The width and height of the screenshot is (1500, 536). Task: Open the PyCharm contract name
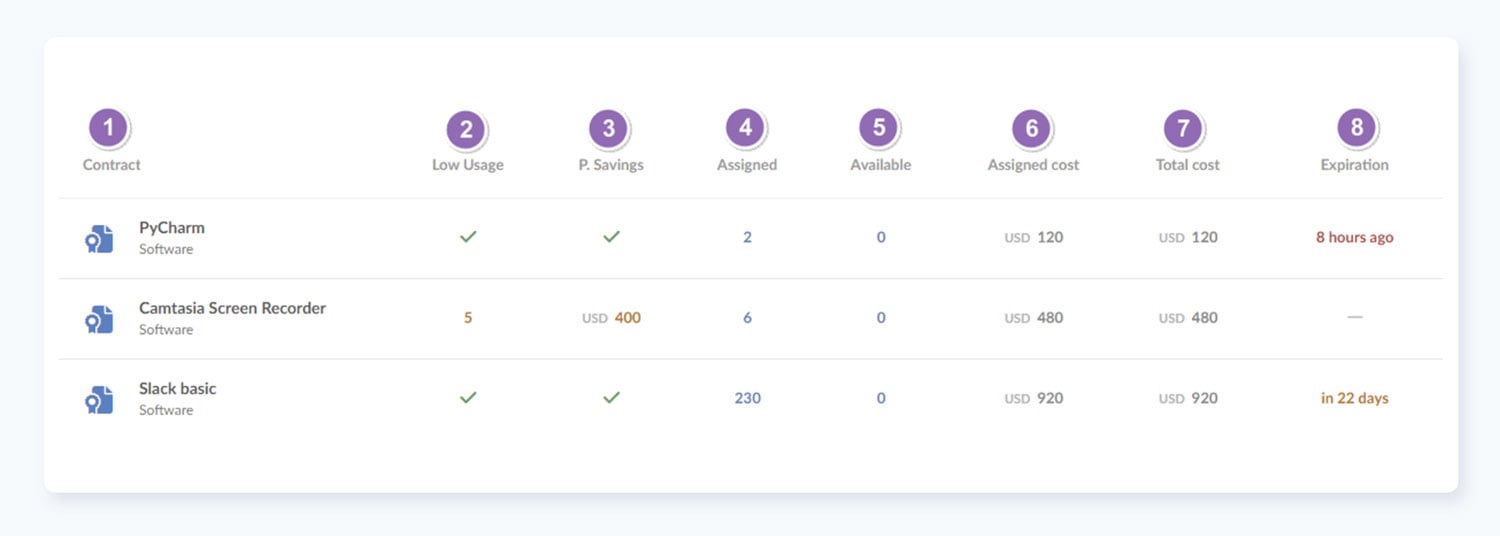tap(172, 228)
